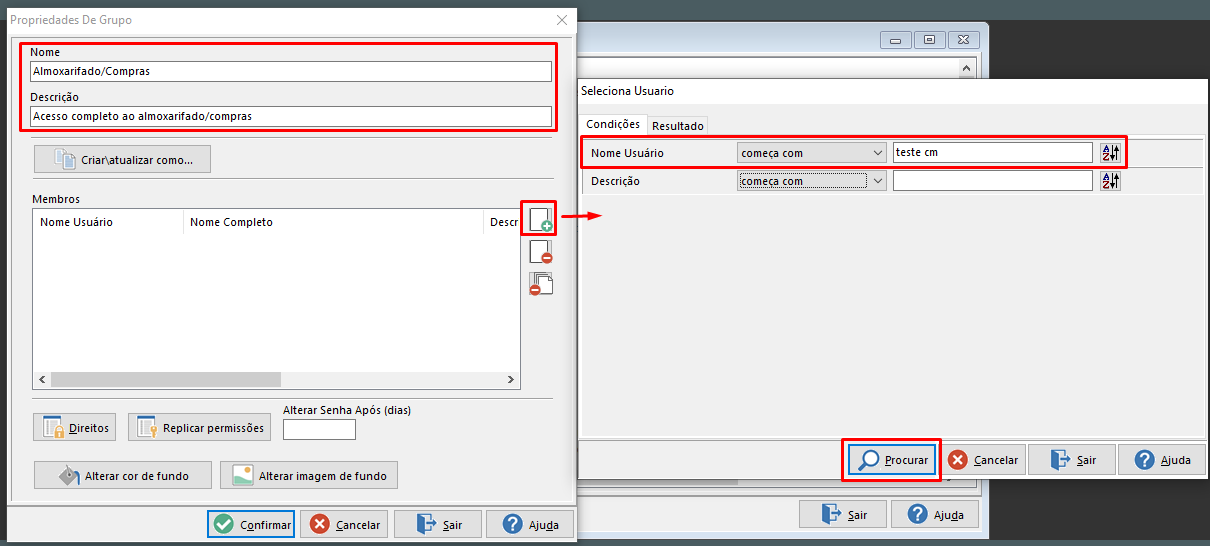Click Ajuda in Propriedades De Grupo dialog
Screen dimensions: 1210x546
(530, 524)
